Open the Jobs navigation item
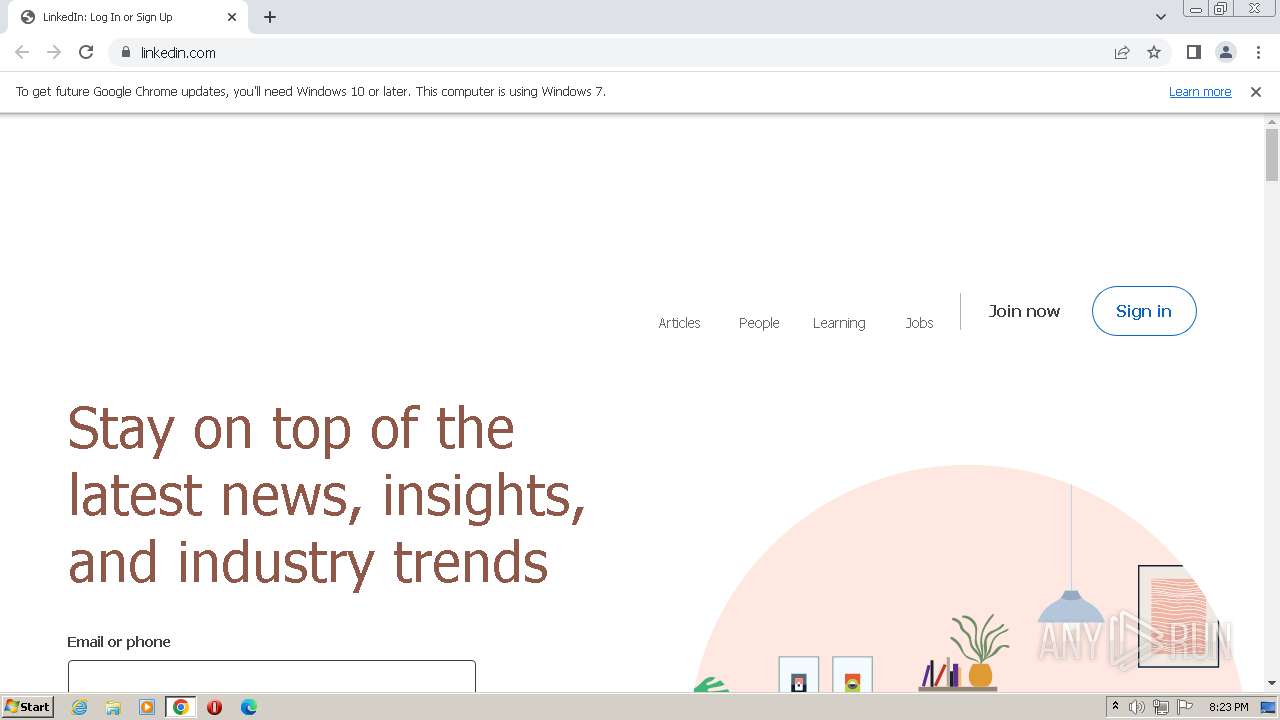 919,323
